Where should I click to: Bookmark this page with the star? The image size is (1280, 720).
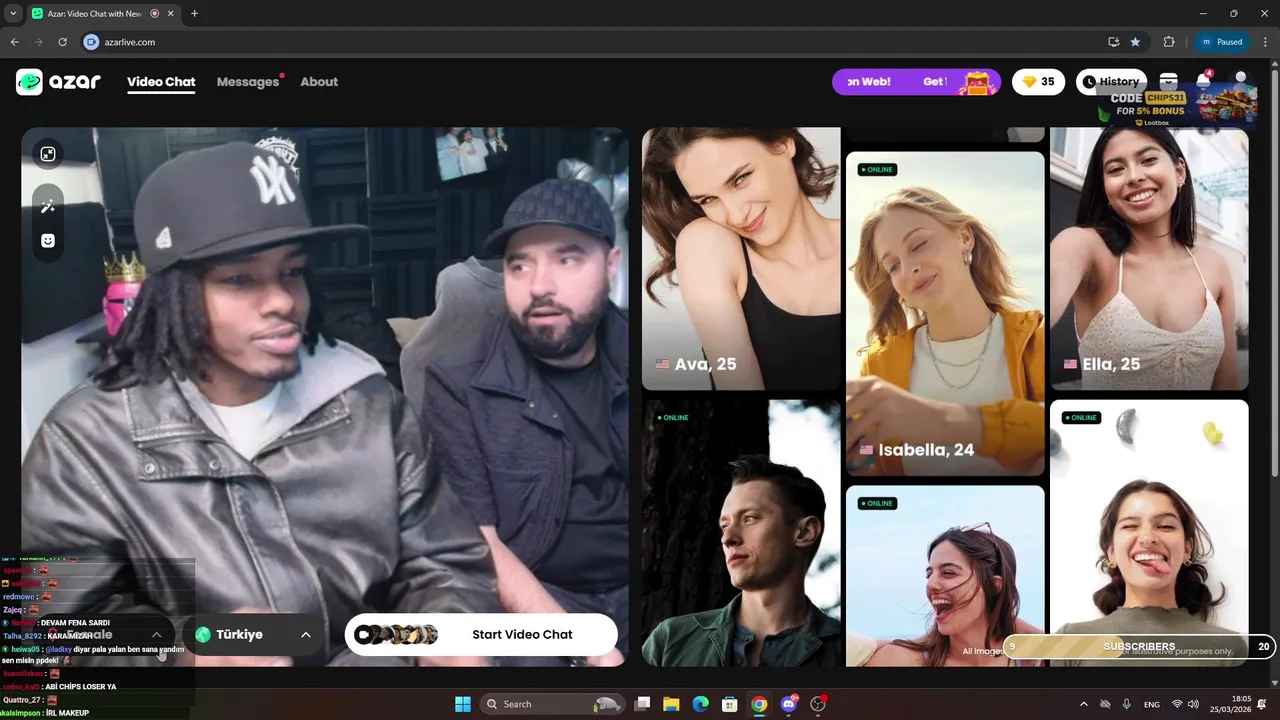pos(1135,42)
